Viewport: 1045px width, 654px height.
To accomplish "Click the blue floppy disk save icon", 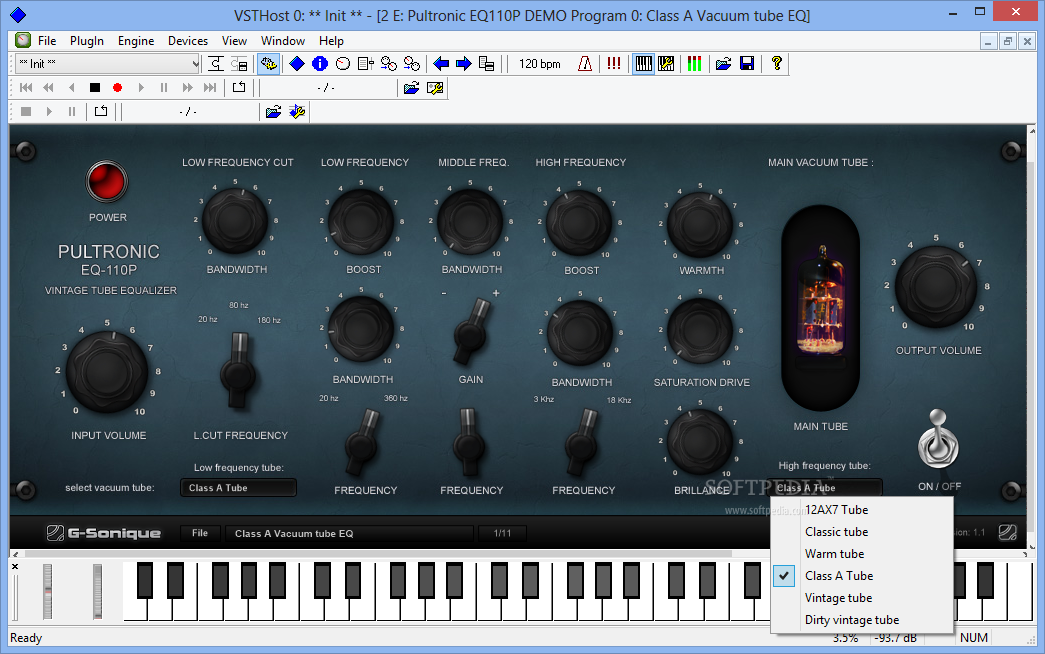I will 747,64.
